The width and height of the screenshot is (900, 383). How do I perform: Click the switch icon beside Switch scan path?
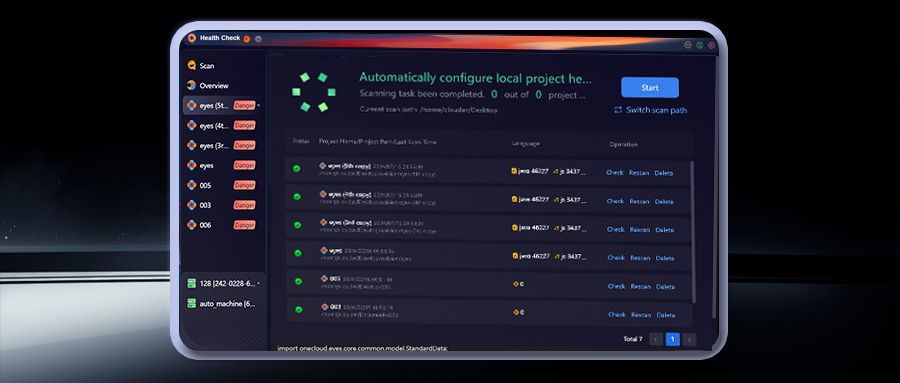(618, 110)
